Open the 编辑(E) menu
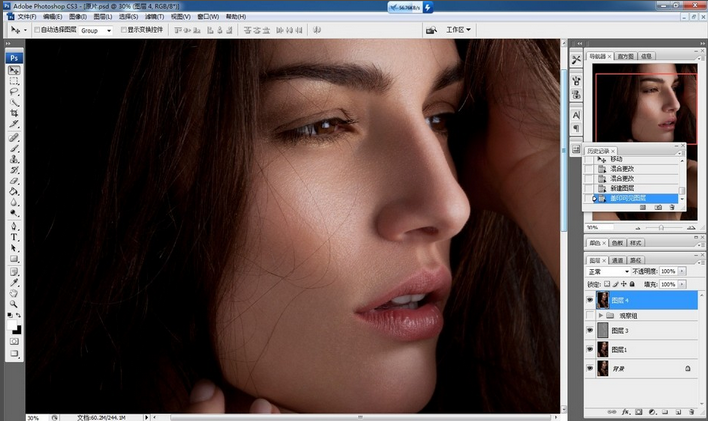This screenshot has width=708, height=421. tap(52, 17)
